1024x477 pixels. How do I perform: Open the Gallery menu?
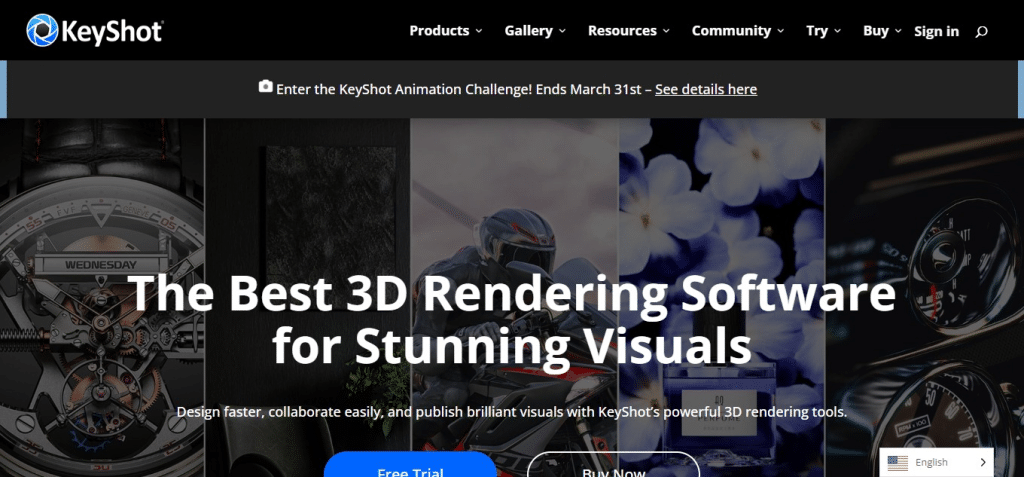528,31
